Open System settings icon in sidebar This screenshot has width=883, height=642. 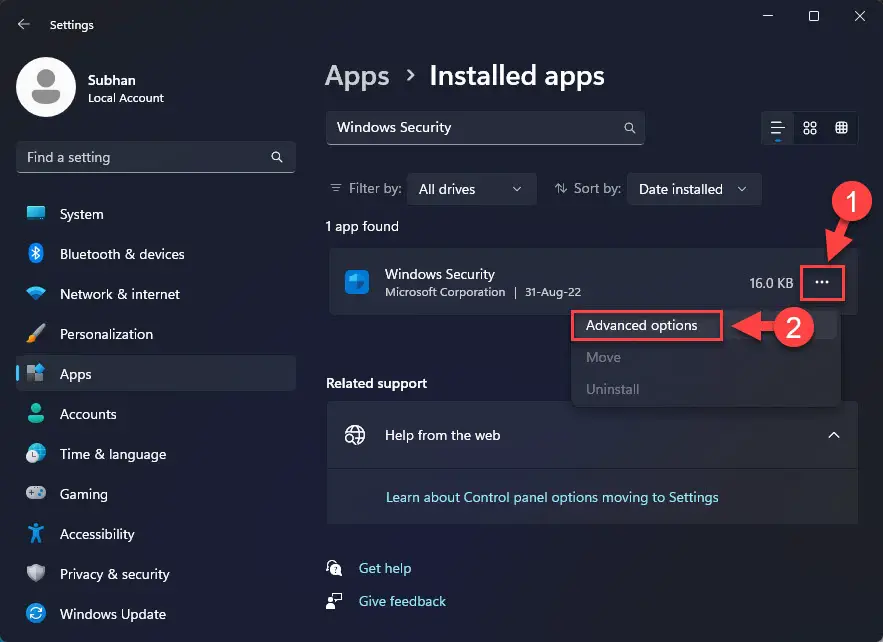[x=36, y=213]
